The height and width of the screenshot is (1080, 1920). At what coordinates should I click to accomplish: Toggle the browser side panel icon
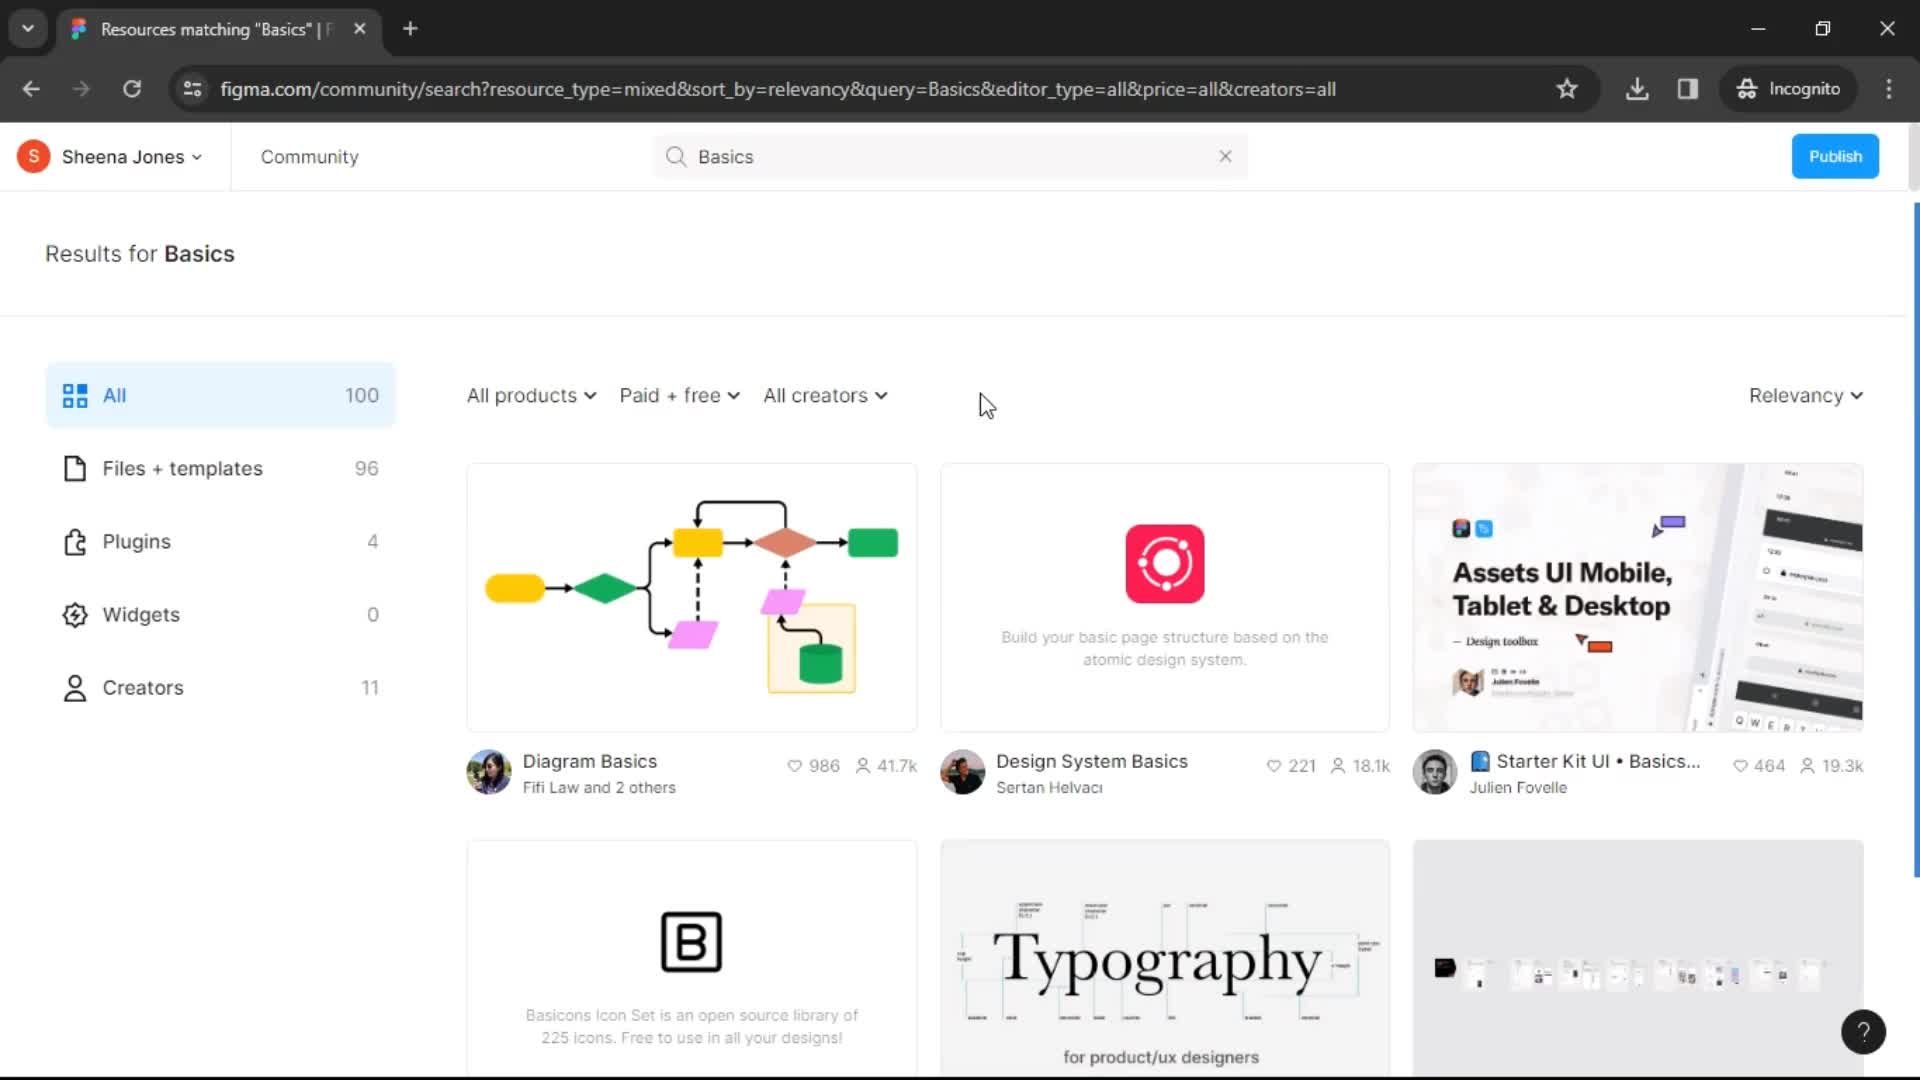[1688, 89]
